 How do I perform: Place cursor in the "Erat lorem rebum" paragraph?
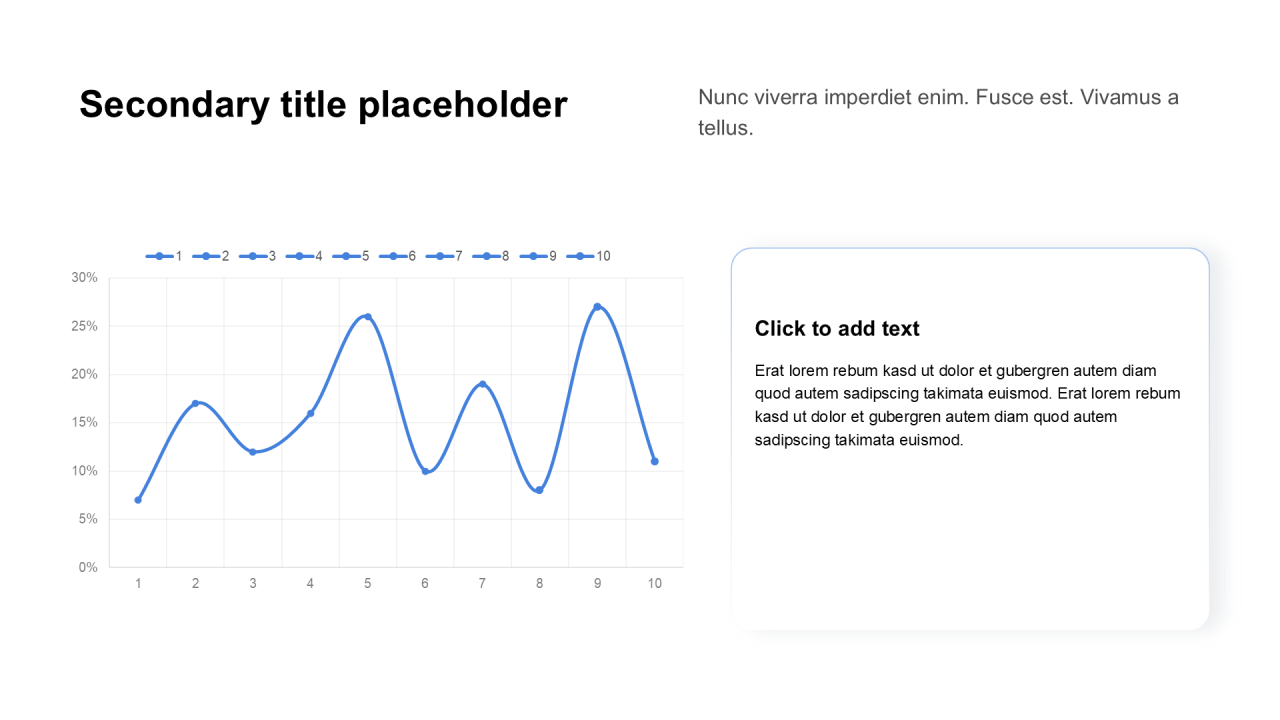[x=967, y=405]
